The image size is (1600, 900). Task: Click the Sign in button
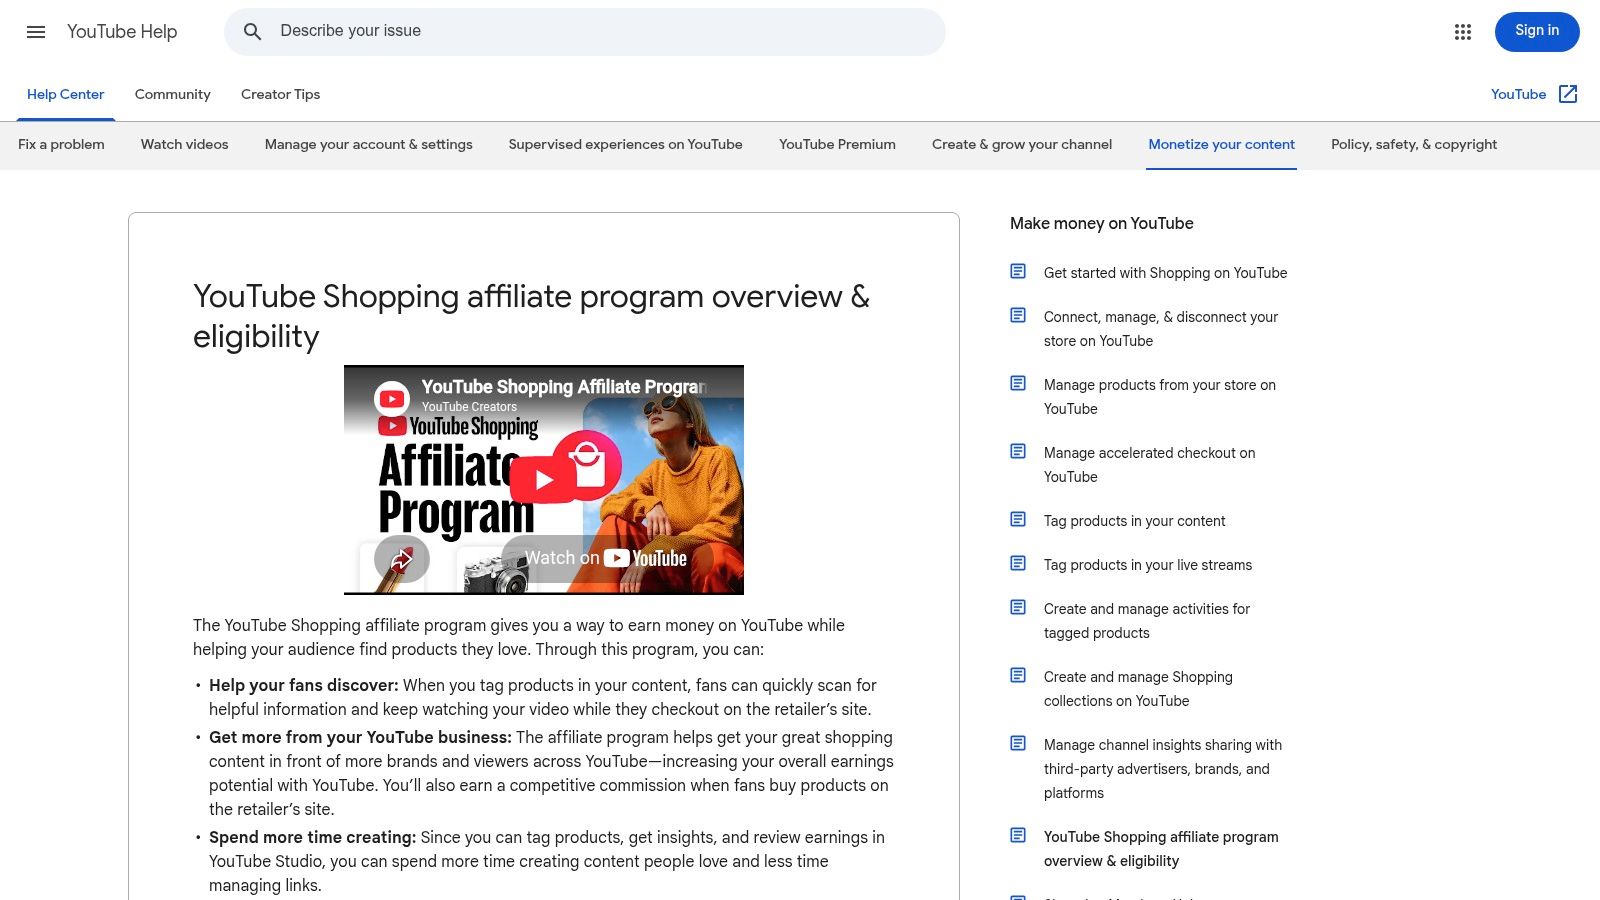[1537, 32]
